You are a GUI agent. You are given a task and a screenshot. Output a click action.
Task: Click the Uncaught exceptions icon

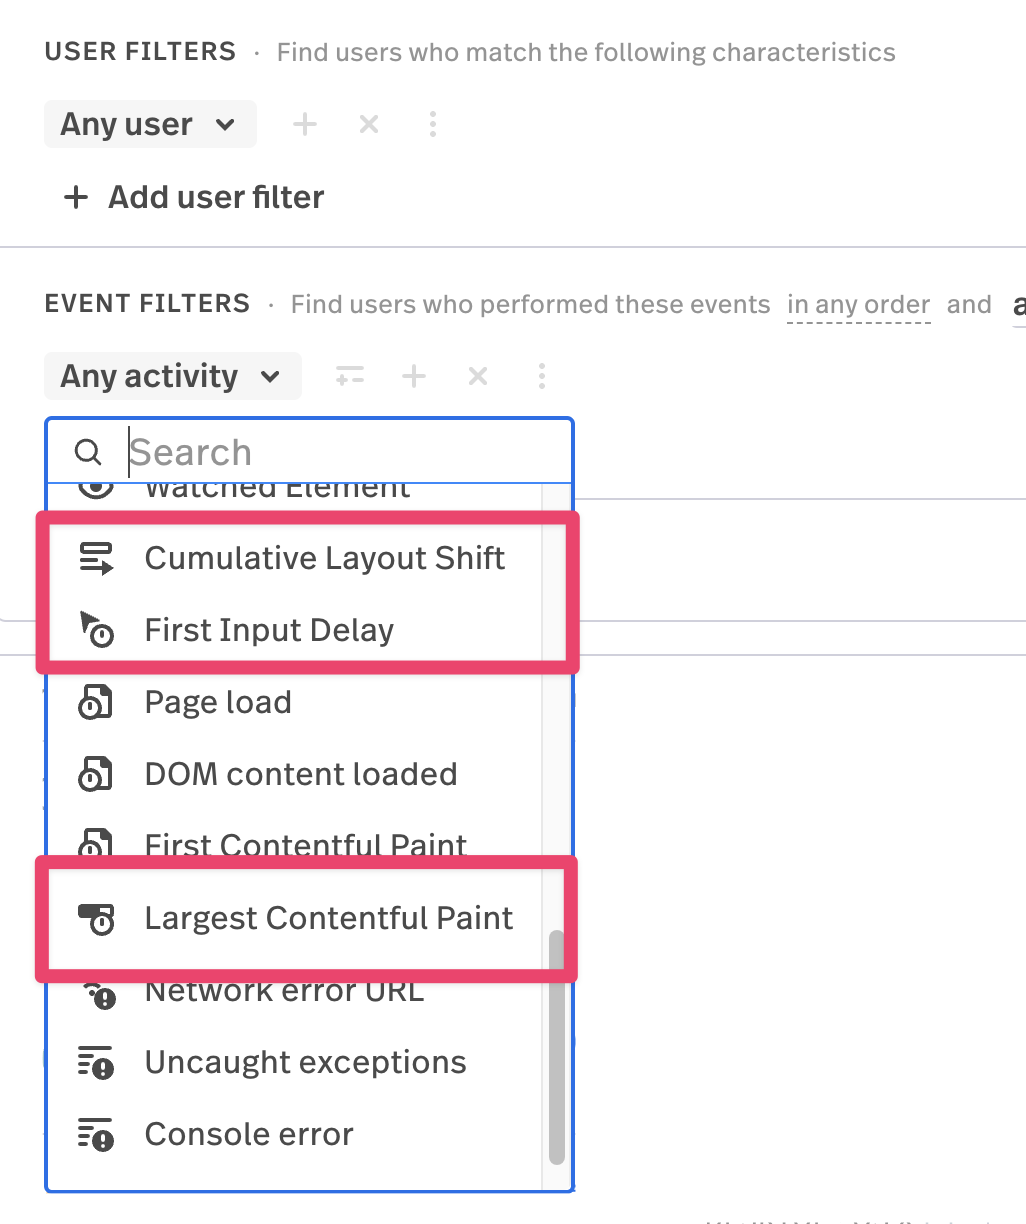tap(96, 1063)
